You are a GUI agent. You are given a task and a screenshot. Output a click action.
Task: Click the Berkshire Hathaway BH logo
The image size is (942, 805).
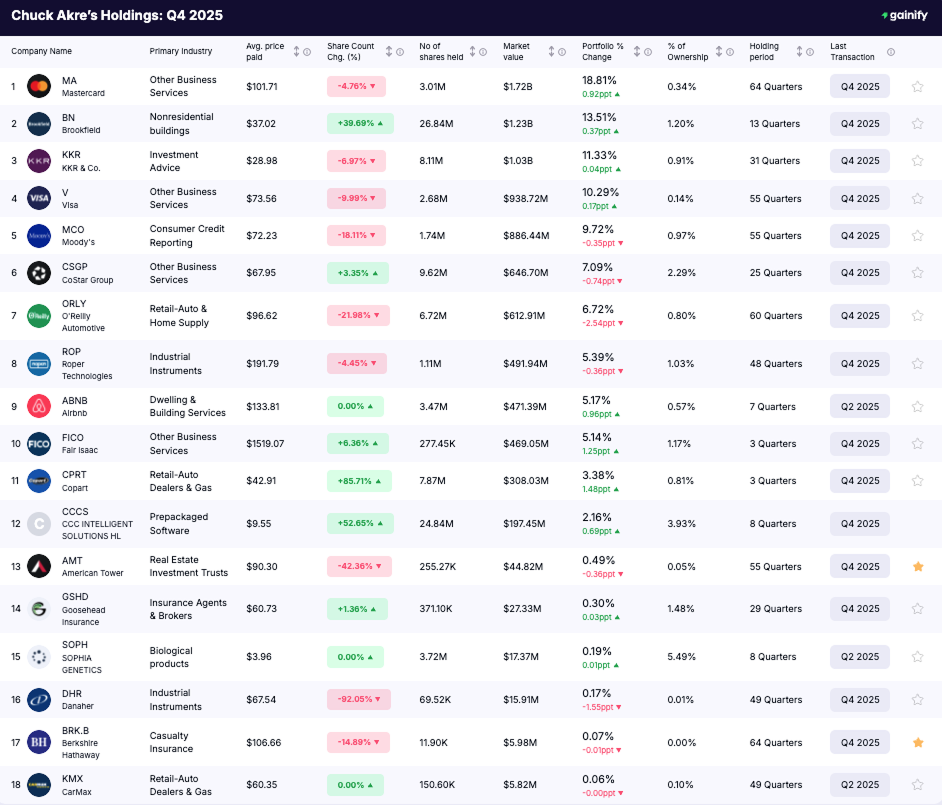(39, 742)
